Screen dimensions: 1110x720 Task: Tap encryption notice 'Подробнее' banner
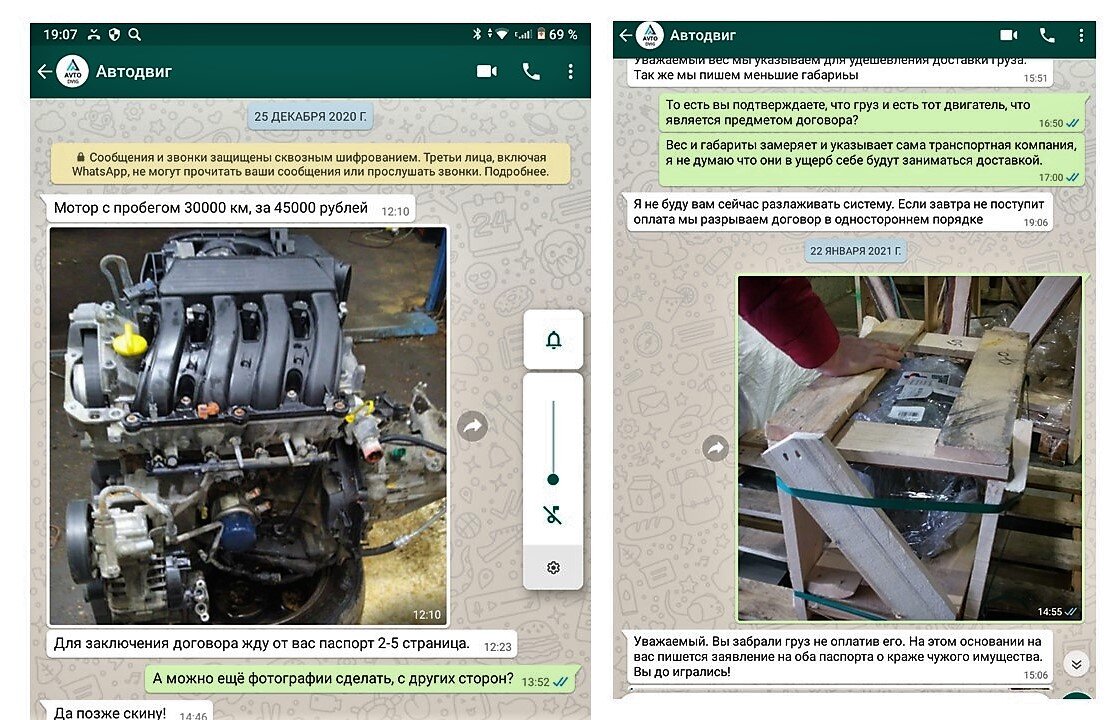310,164
